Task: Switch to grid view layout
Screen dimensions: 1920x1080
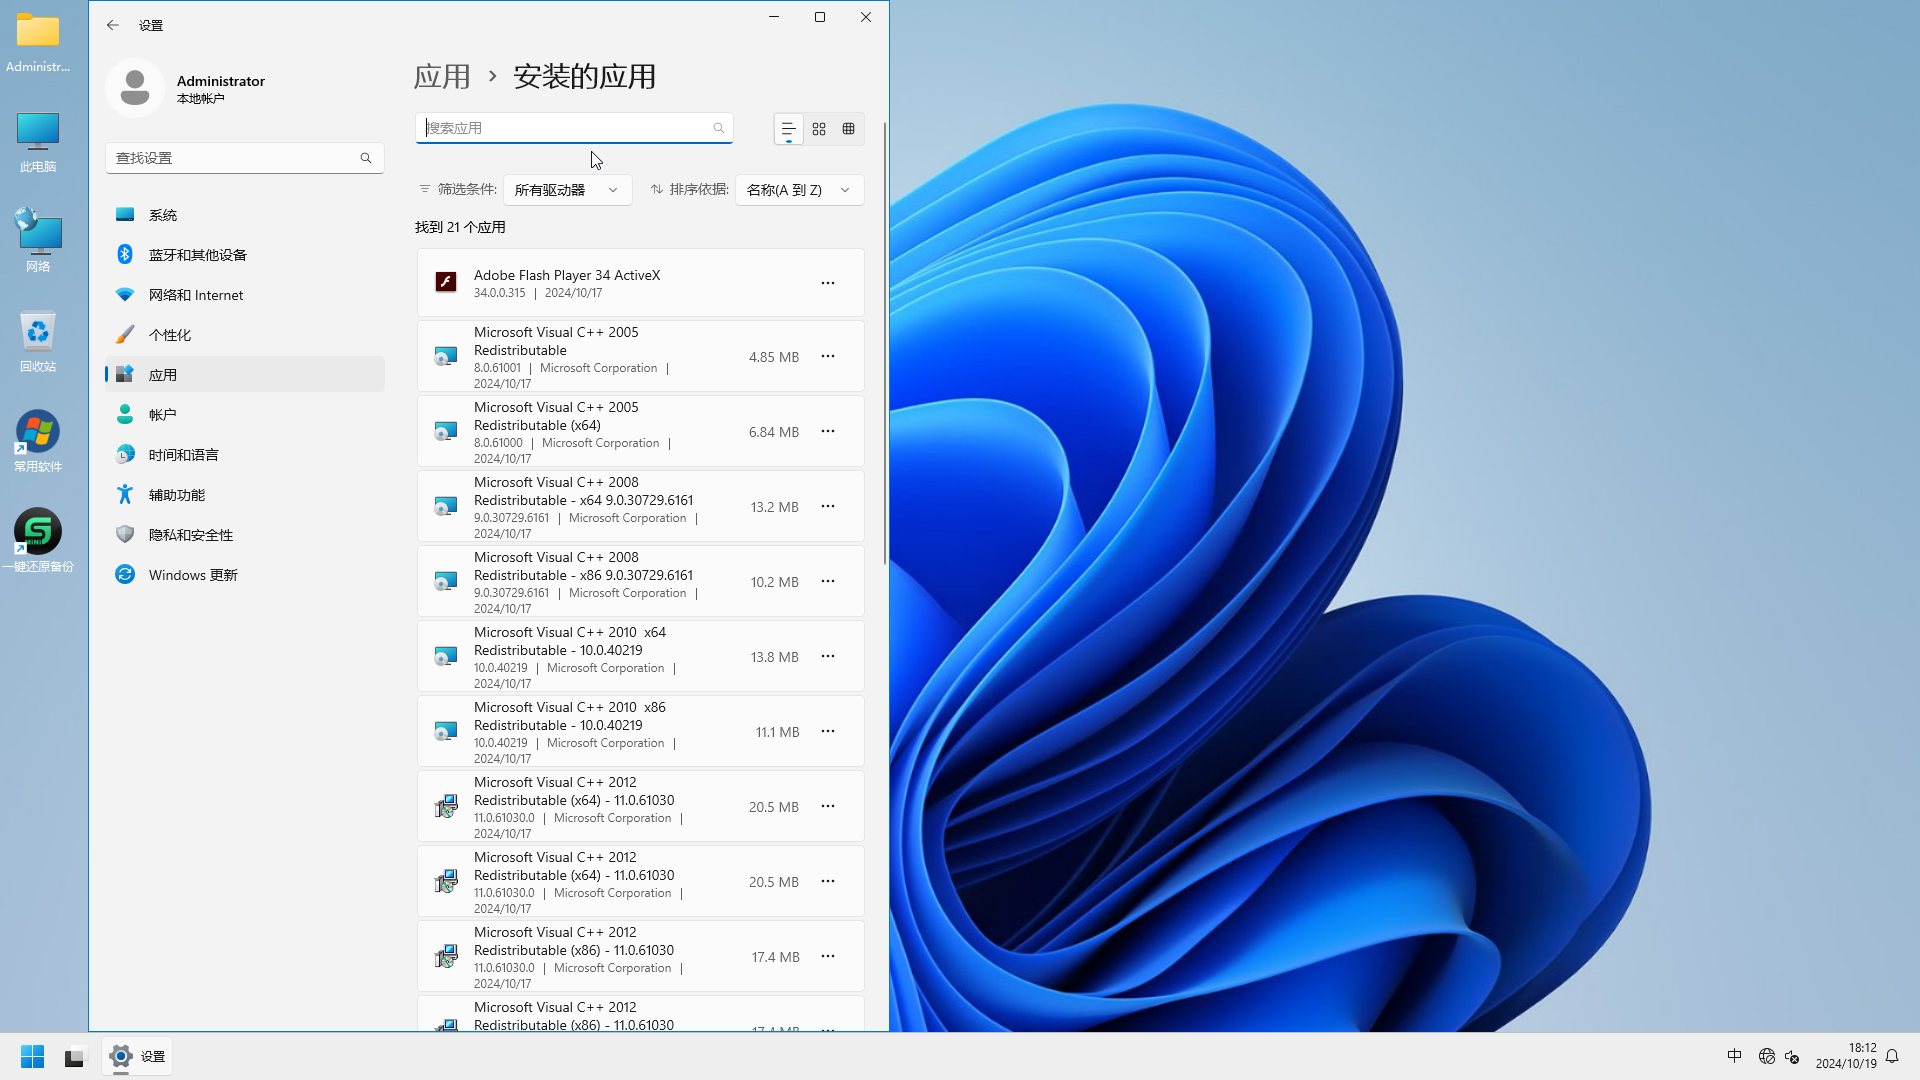Action: pos(819,129)
